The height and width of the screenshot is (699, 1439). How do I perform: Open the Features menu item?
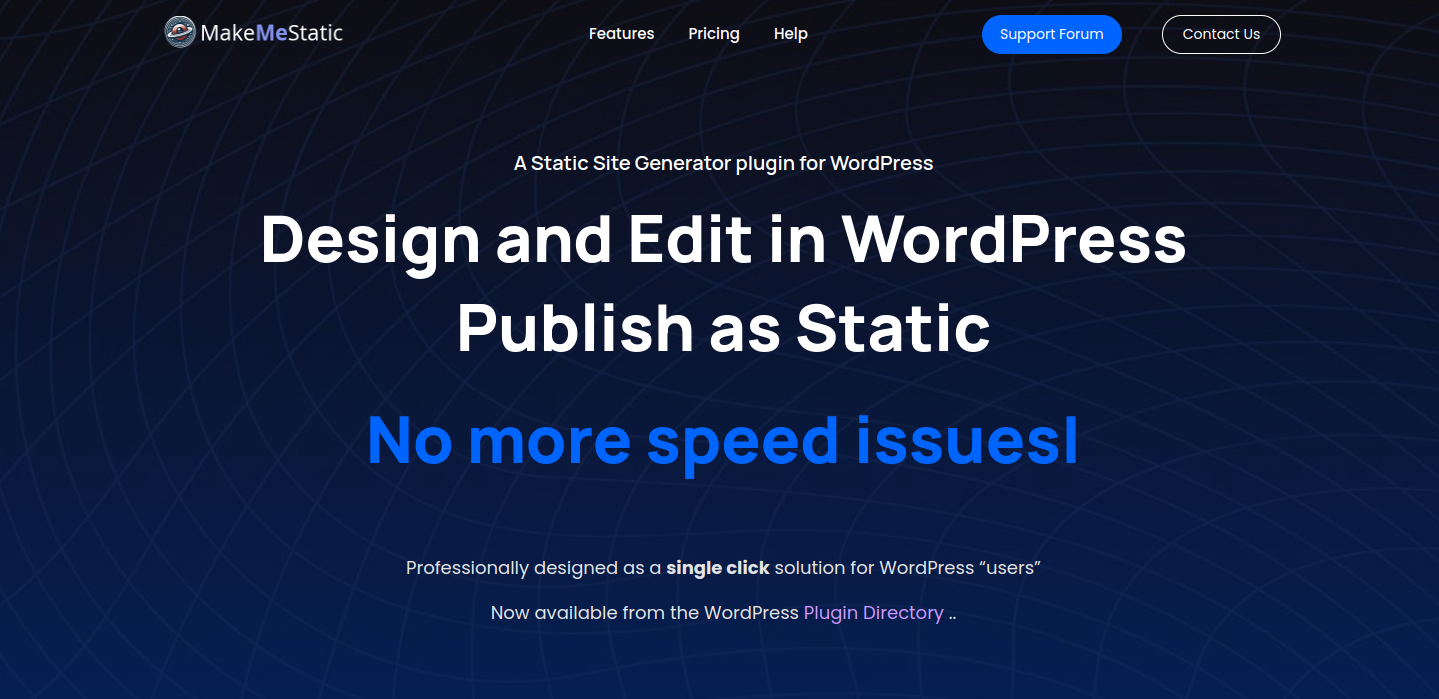pyautogui.click(x=621, y=34)
